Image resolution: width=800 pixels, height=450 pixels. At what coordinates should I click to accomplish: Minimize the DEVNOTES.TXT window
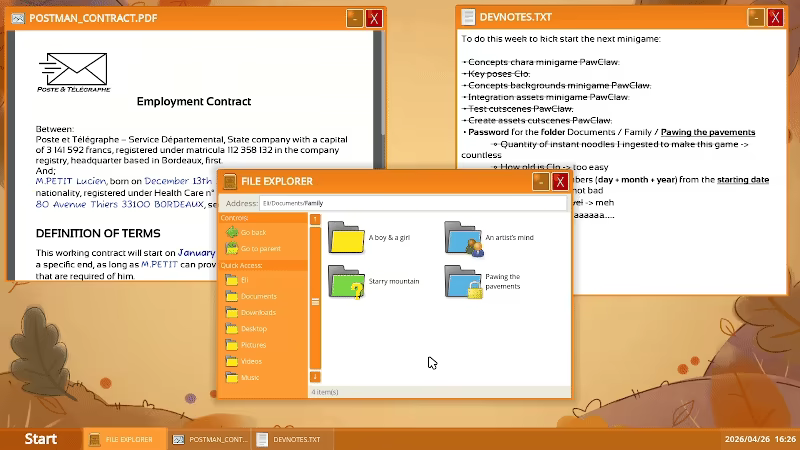[x=756, y=17]
